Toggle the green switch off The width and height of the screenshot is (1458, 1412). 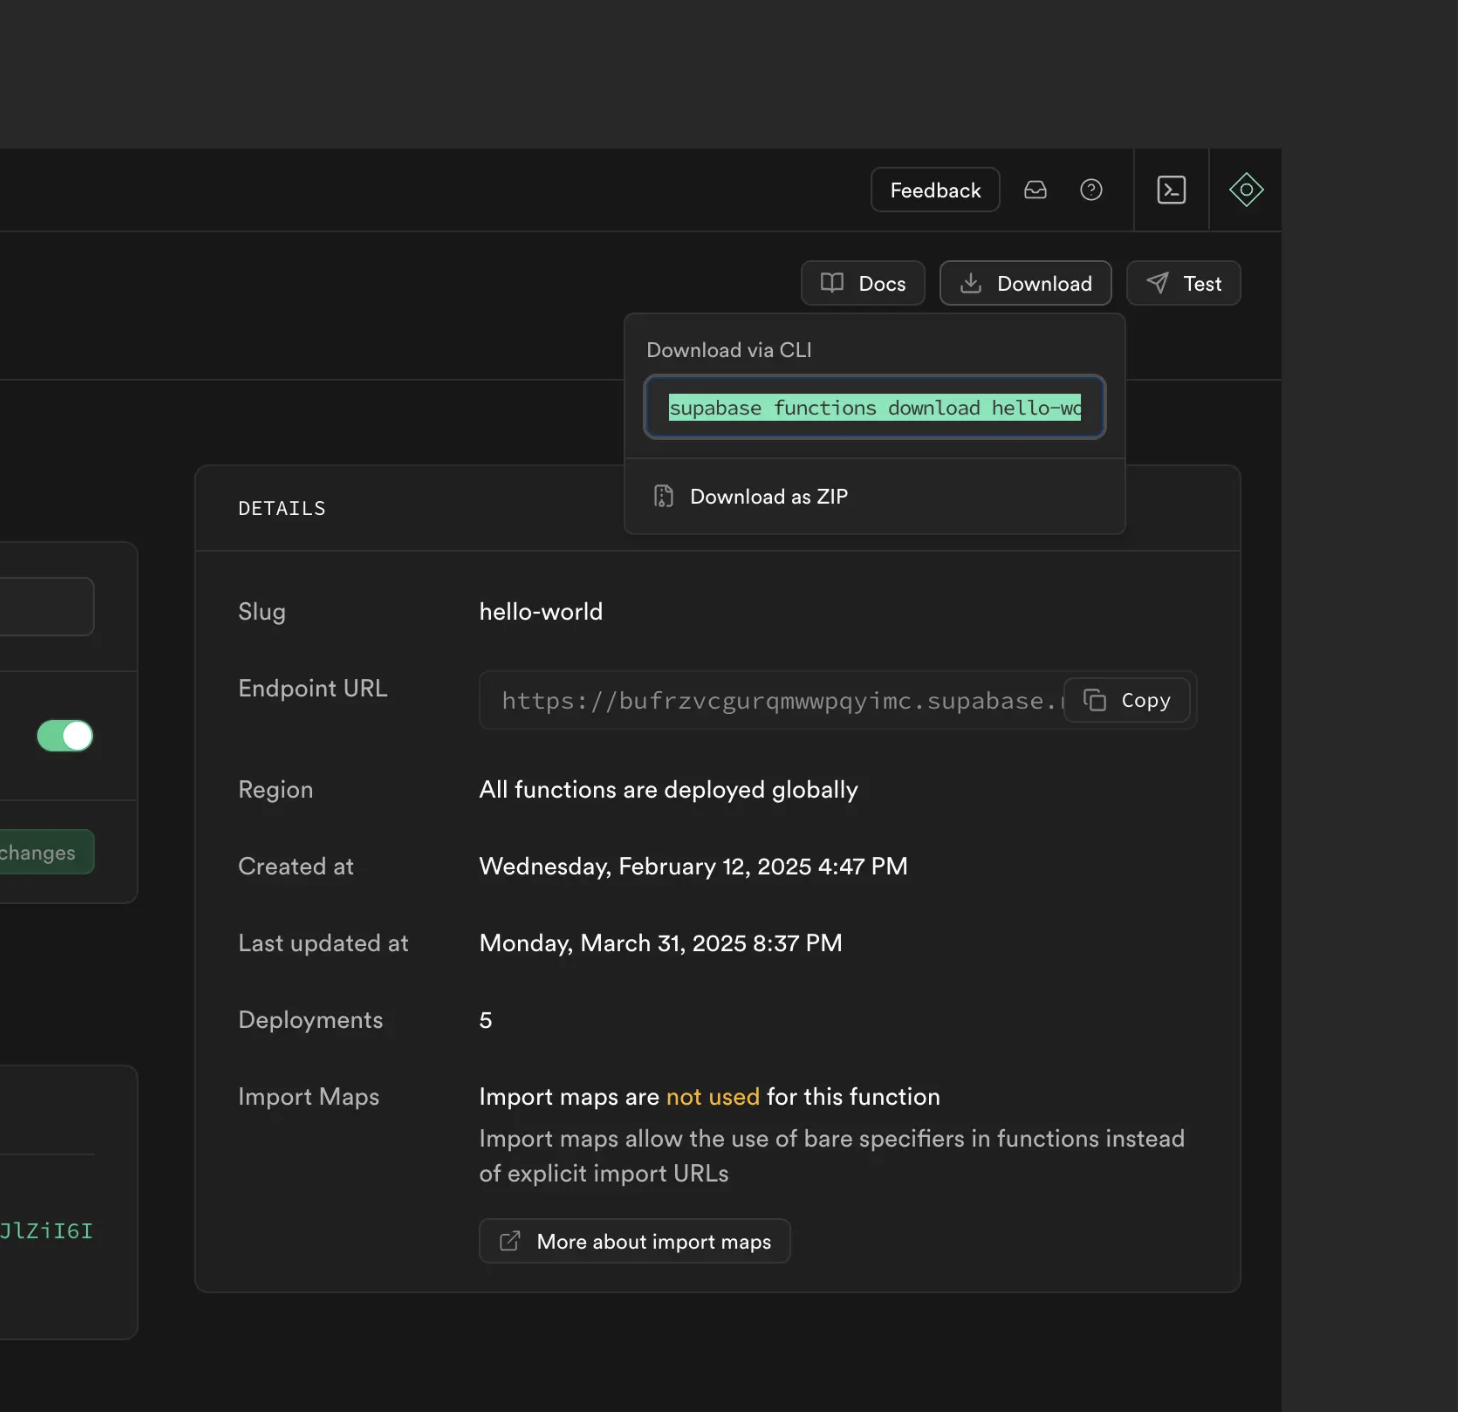(x=65, y=736)
